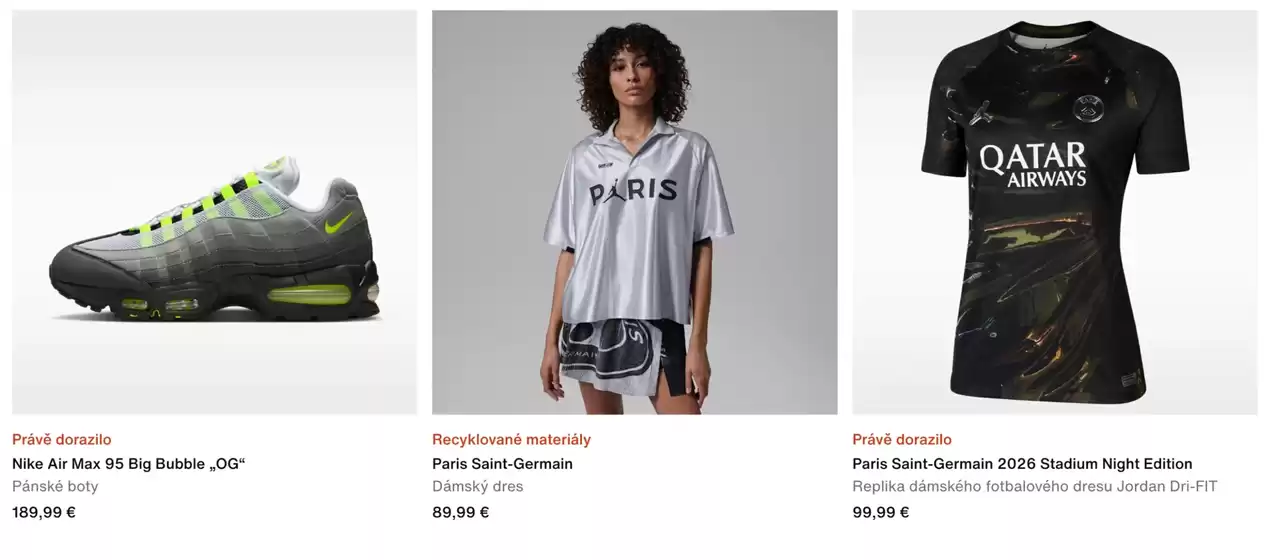Select the 99,99 € price

(880, 513)
